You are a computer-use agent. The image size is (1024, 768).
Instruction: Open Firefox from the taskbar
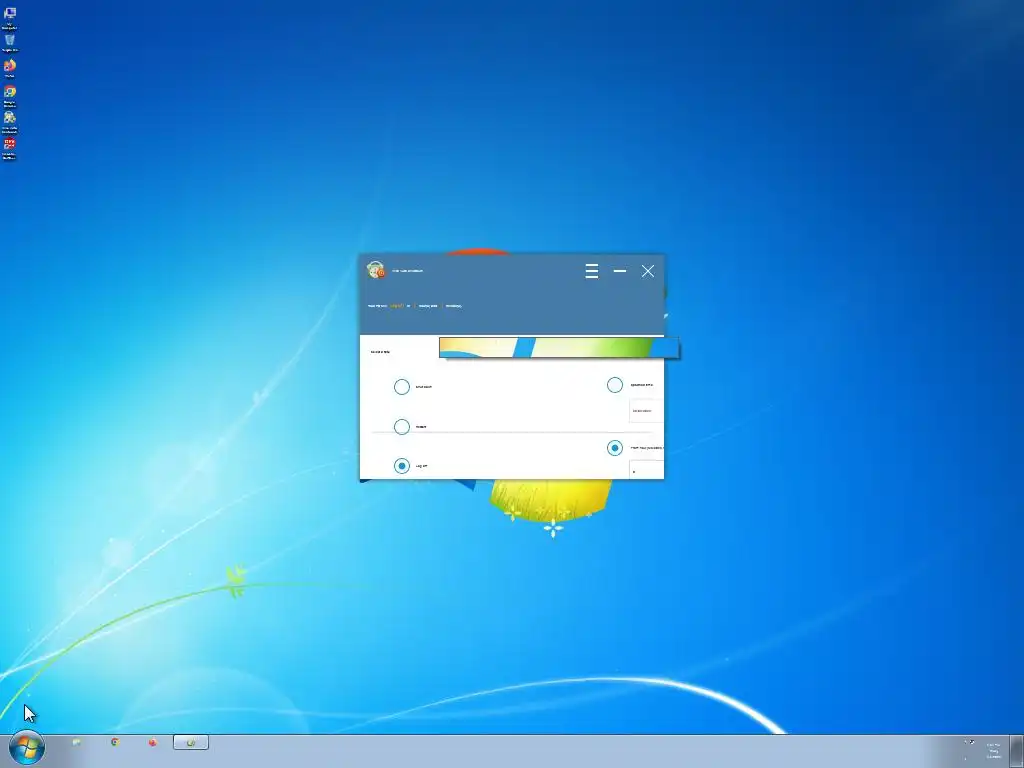click(153, 743)
